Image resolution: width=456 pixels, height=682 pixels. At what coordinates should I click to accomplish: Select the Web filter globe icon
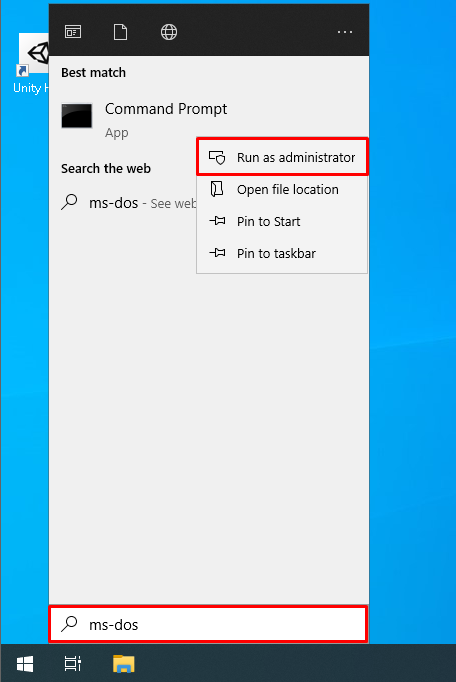(169, 32)
